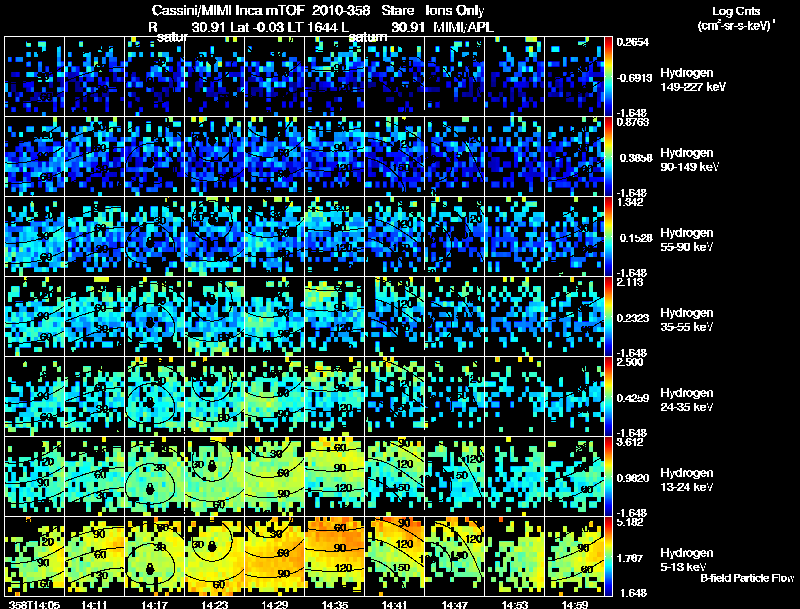The image size is (800, 609).
Task: Click the 'Hydrogen 35-55 keV' row label
Action: 687,320
